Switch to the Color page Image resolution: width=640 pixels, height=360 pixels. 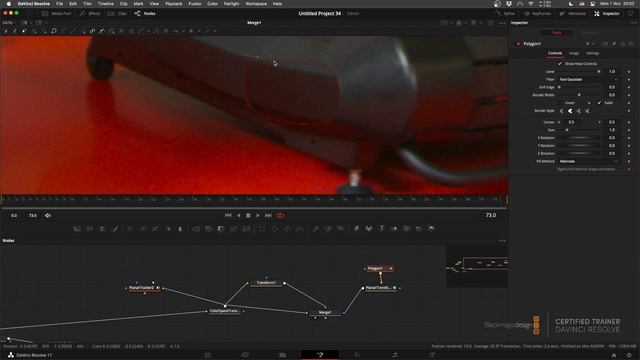(x=357, y=356)
